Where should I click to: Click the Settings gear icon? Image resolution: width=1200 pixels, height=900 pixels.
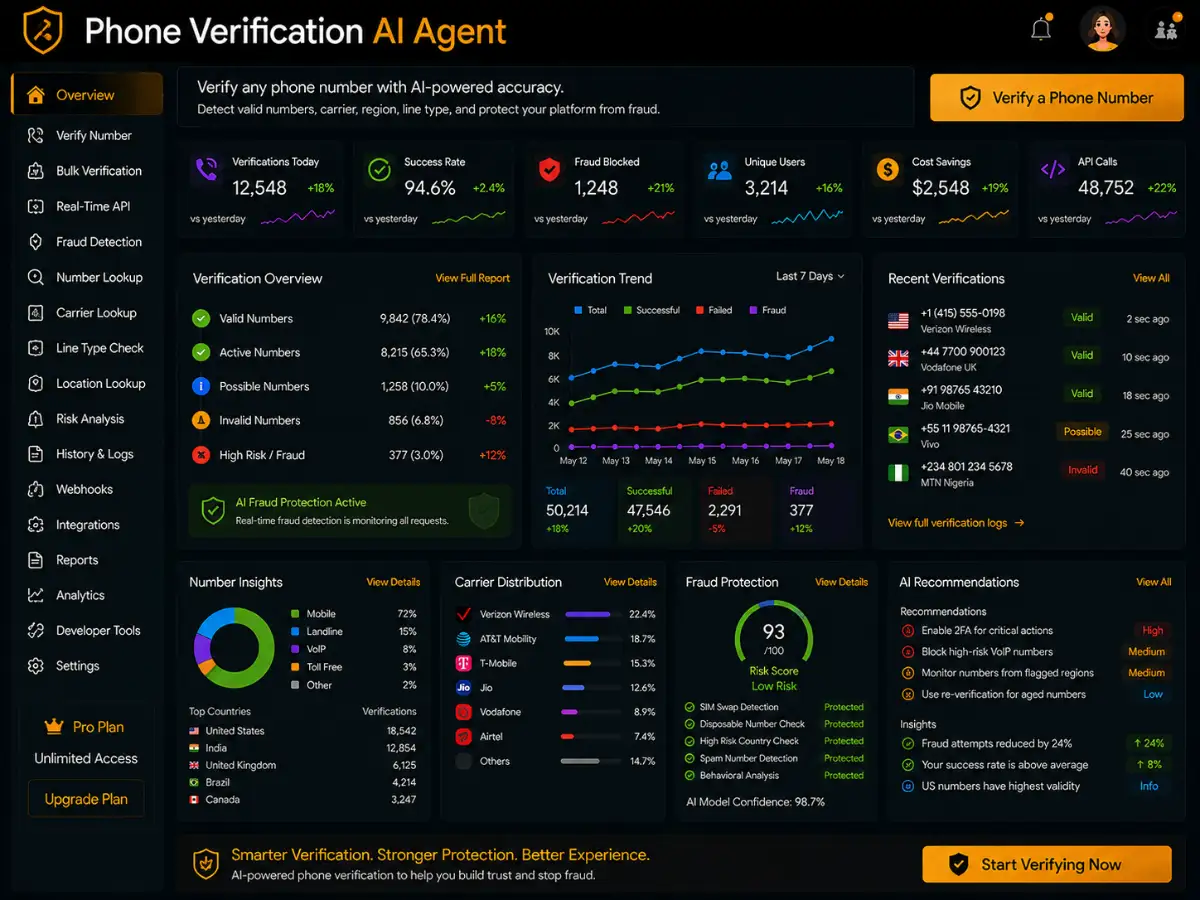(x=36, y=666)
